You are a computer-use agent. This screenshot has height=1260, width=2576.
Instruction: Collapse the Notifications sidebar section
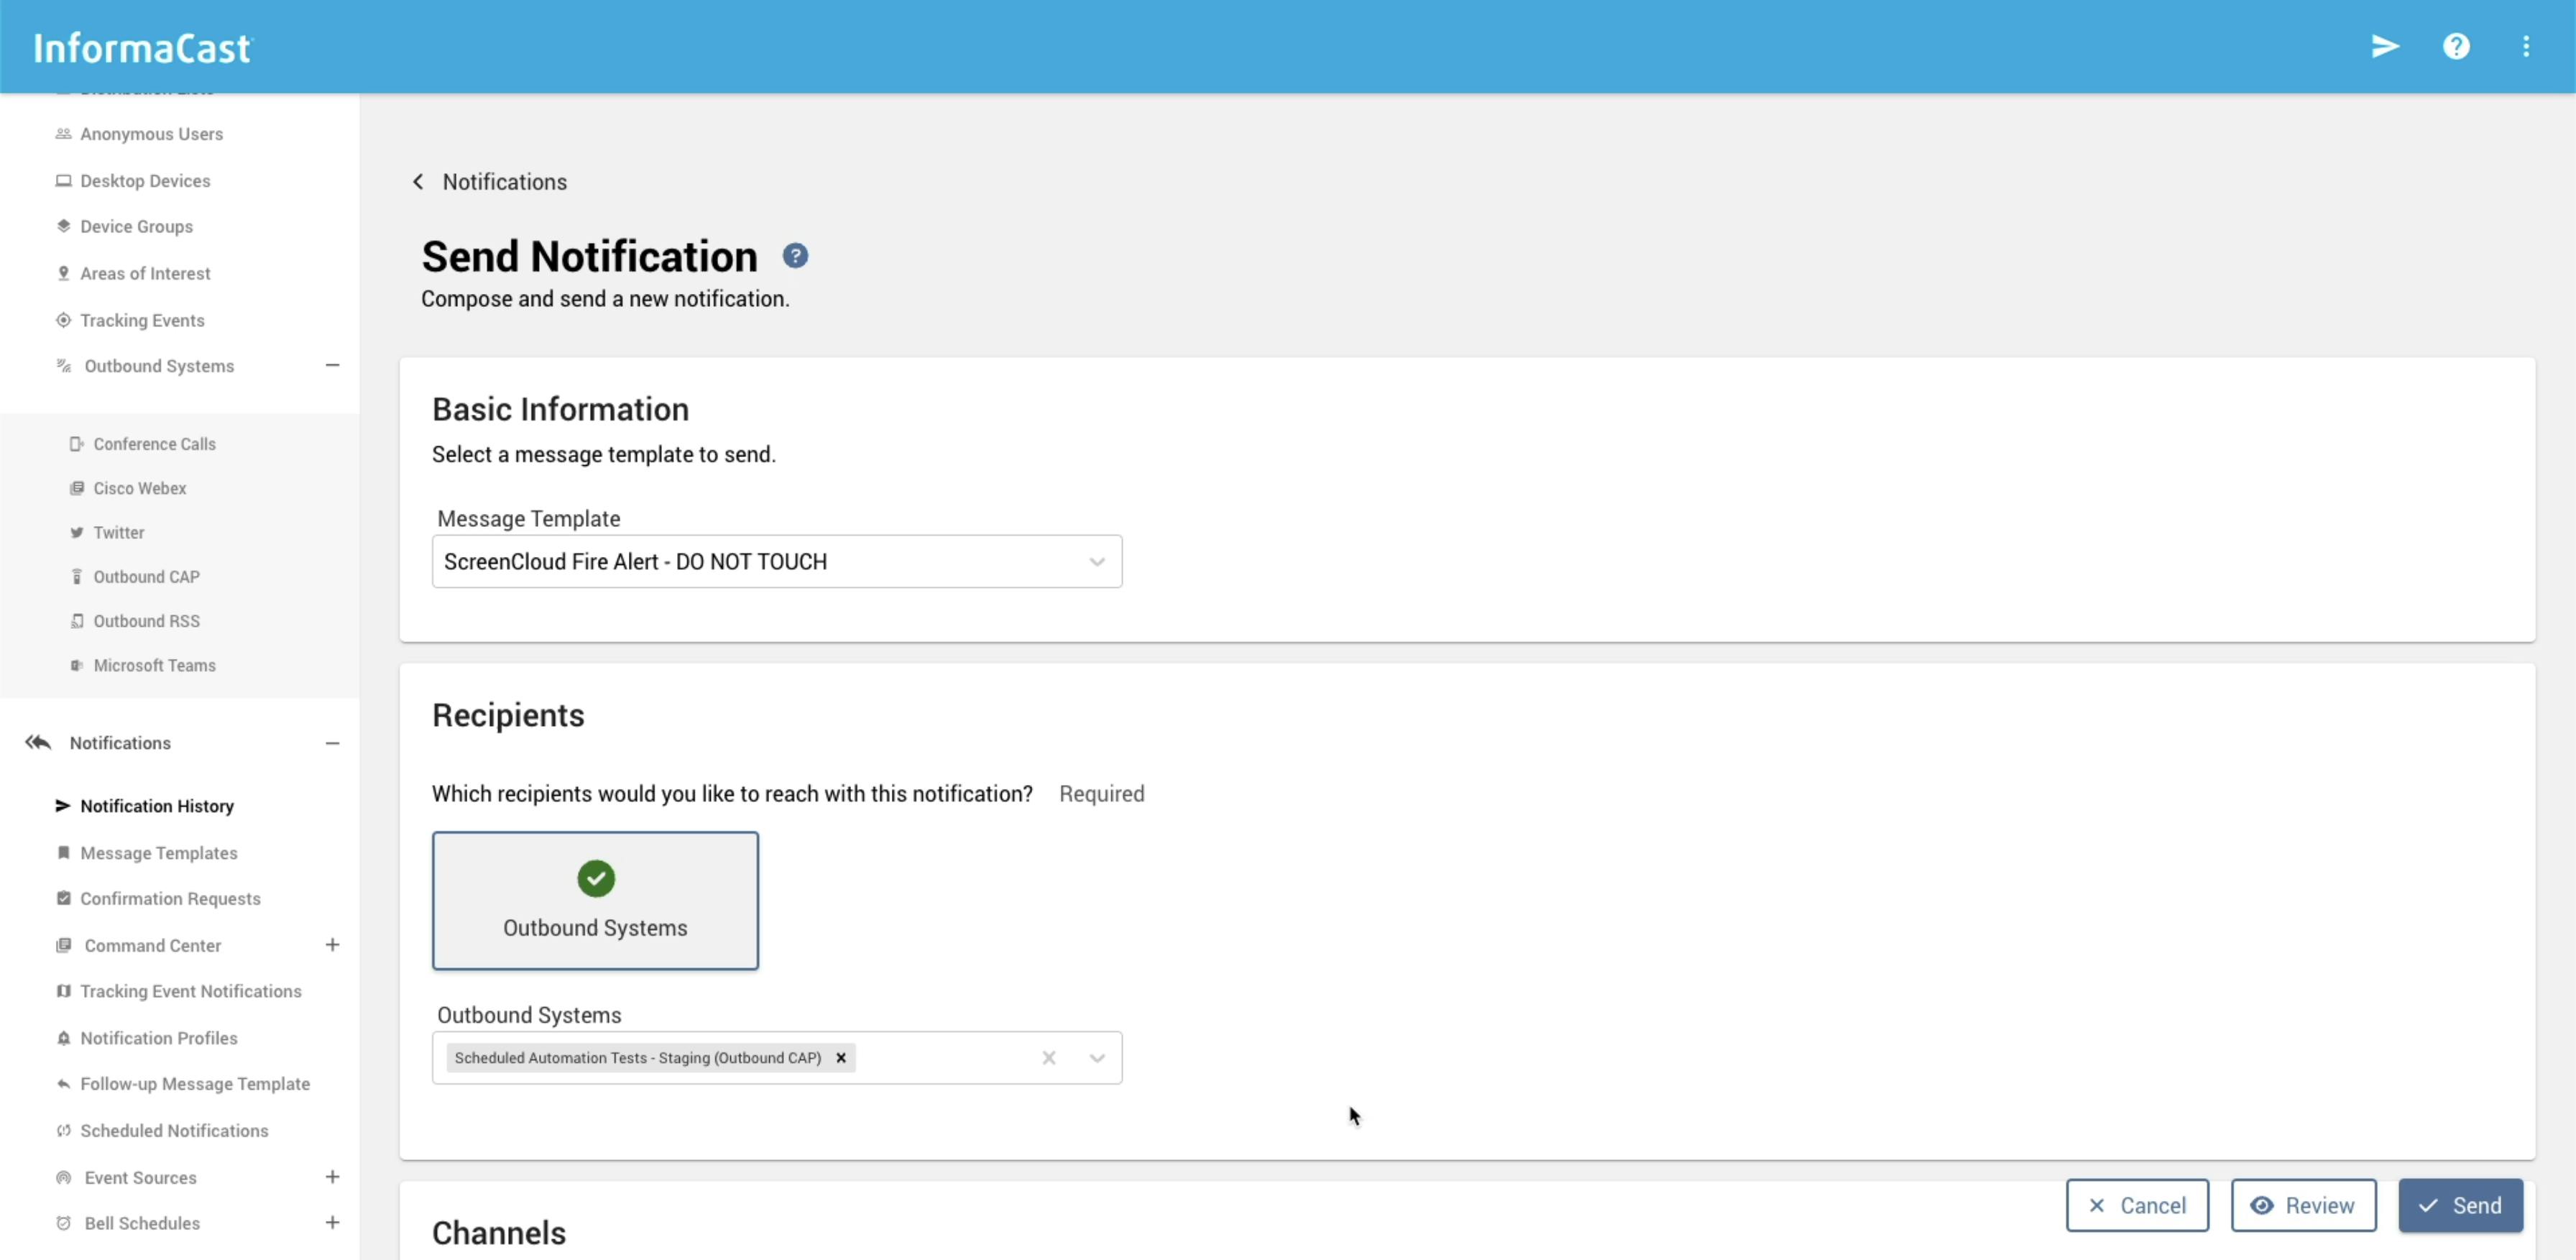332,742
